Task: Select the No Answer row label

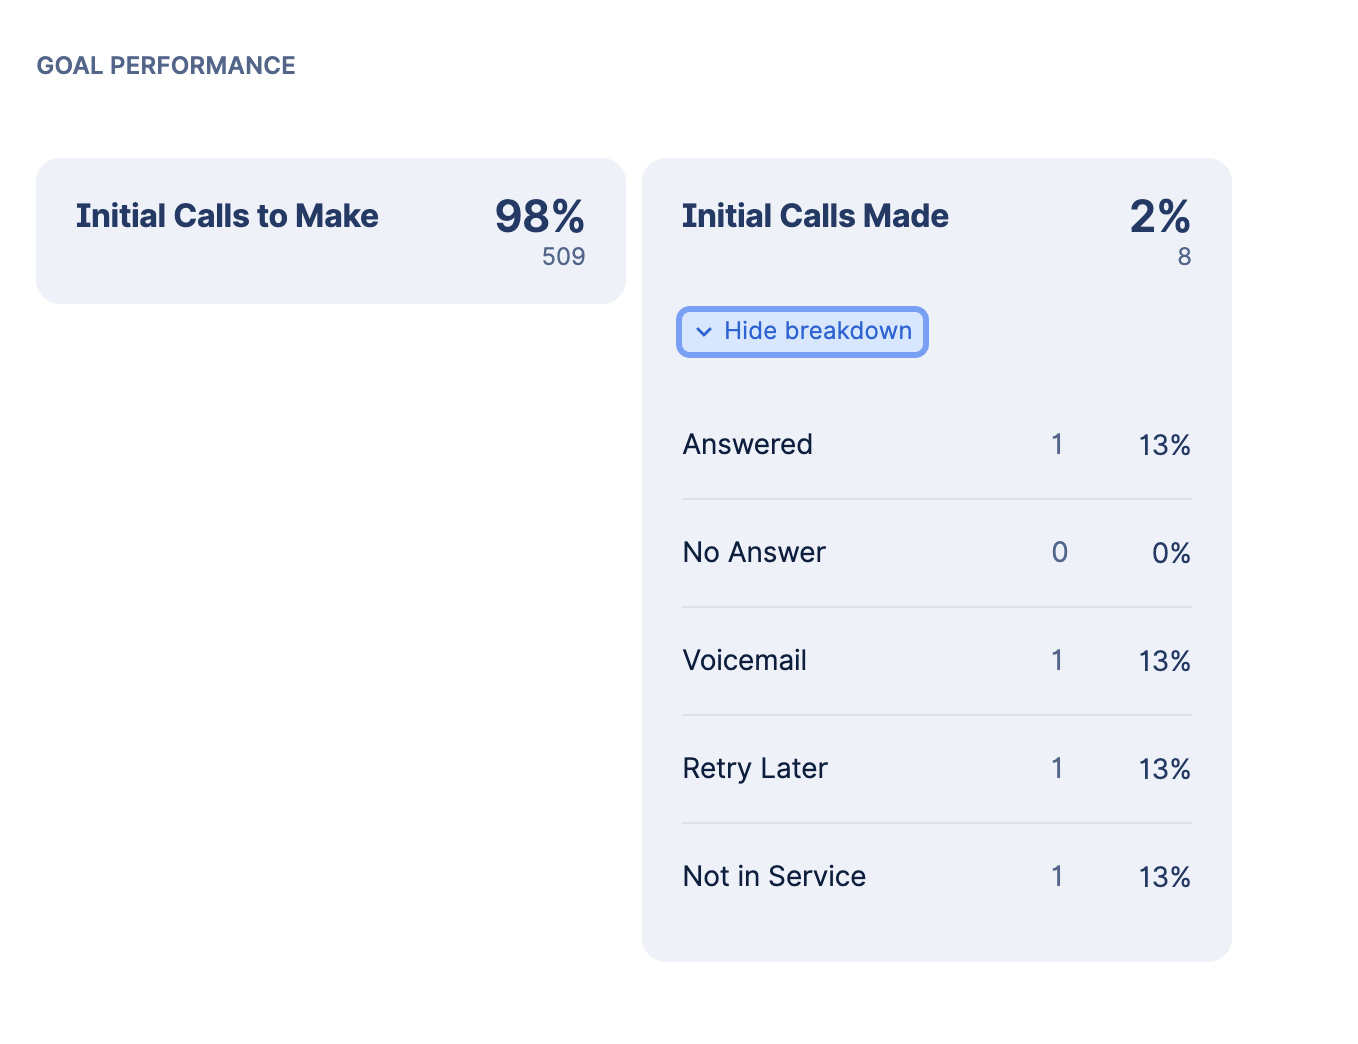Action: tap(754, 553)
